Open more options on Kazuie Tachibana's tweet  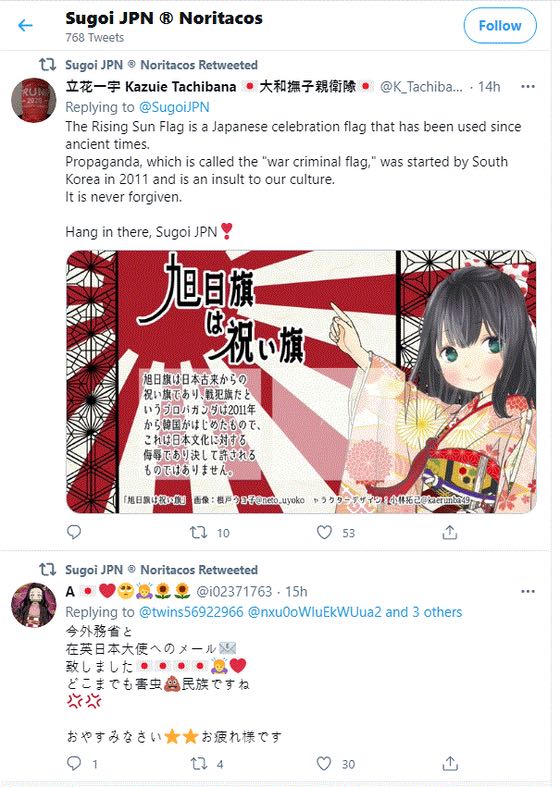click(x=528, y=86)
